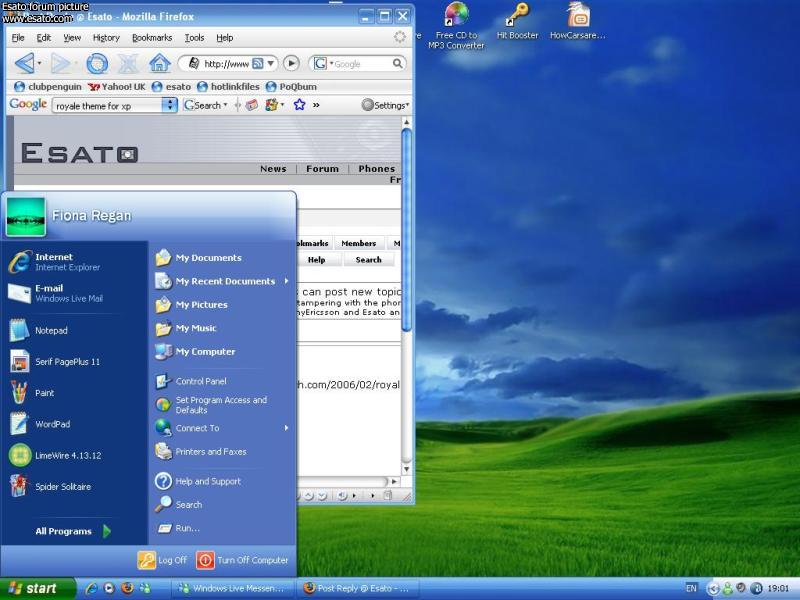Click Log Off button
The height and width of the screenshot is (600, 800).
162,560
